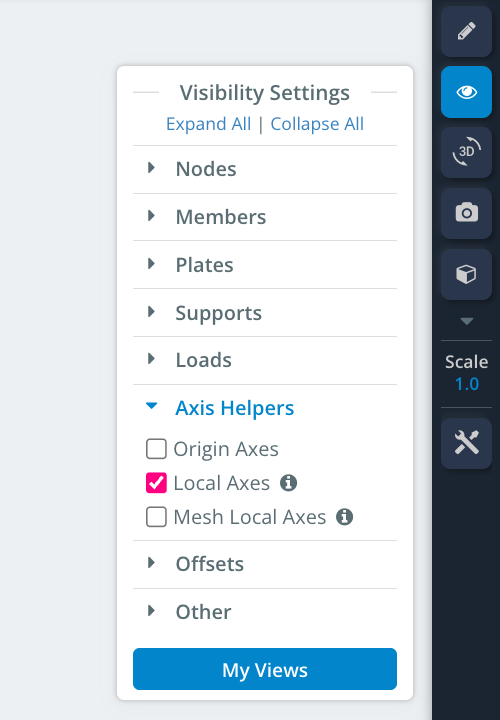Toggle the eye visibility settings button
The image size is (500, 720).
coord(466,92)
